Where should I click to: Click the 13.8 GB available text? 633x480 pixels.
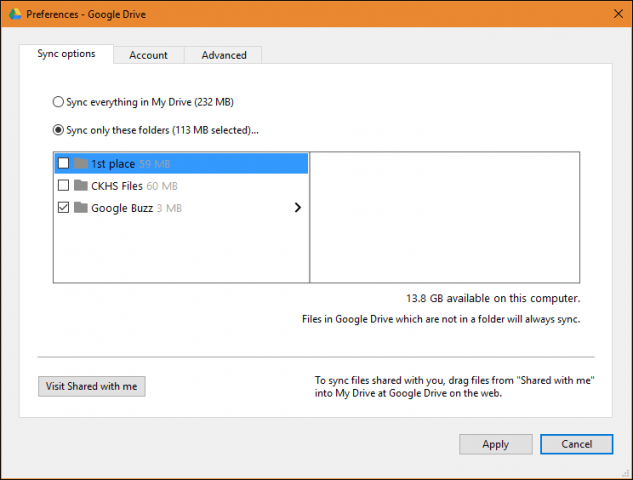coord(493,298)
